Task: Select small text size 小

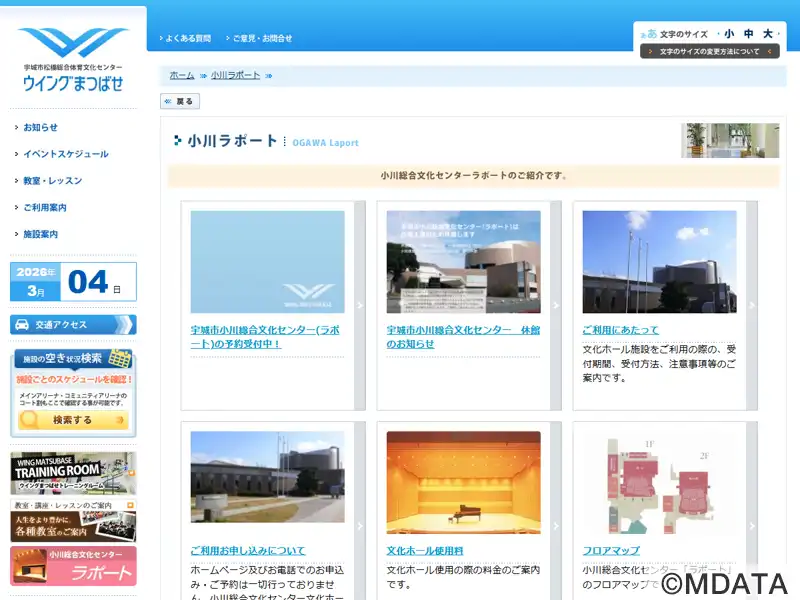Action: [x=729, y=34]
